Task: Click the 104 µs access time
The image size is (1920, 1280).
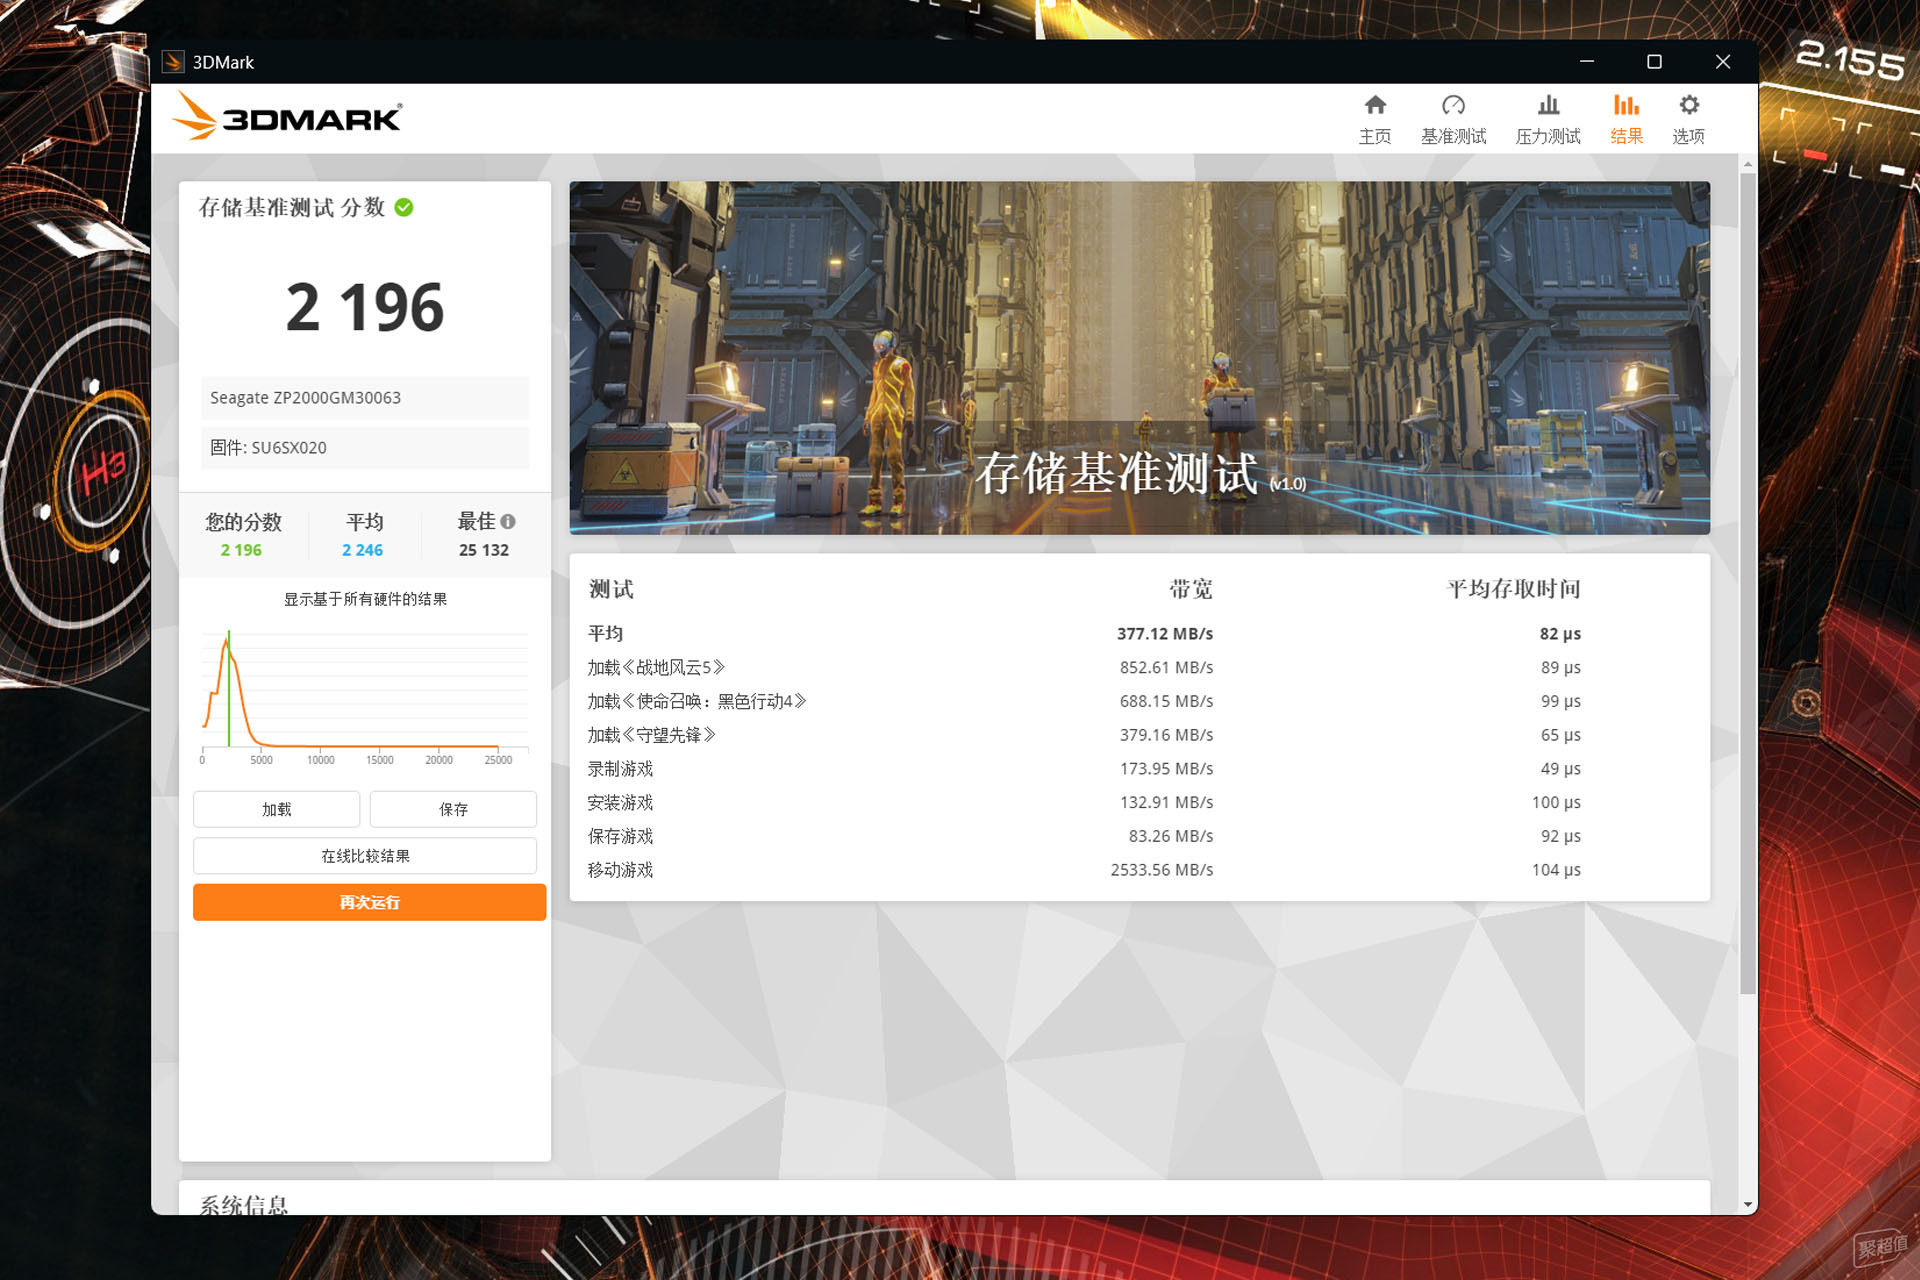Action: [1556, 870]
